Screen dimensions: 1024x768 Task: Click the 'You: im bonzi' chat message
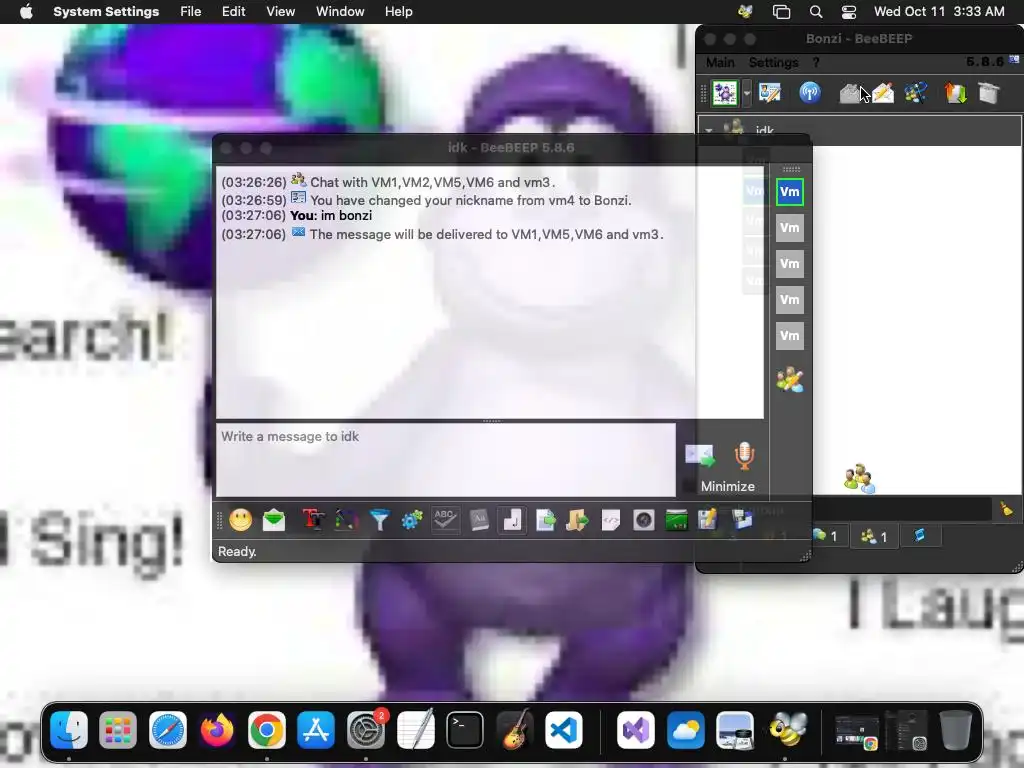pos(331,216)
